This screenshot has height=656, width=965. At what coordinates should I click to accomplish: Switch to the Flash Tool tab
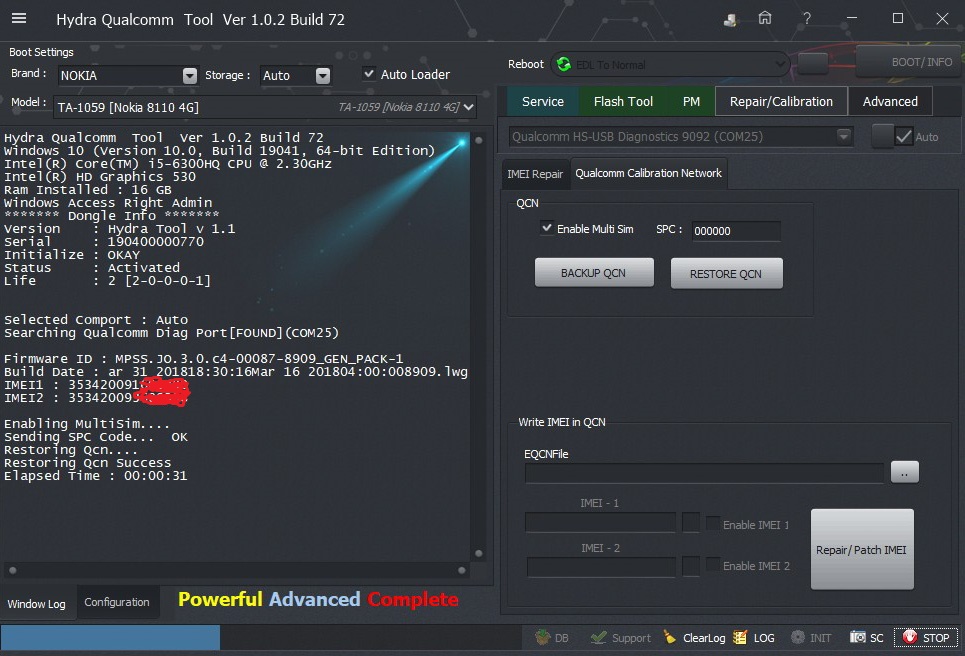pos(623,102)
